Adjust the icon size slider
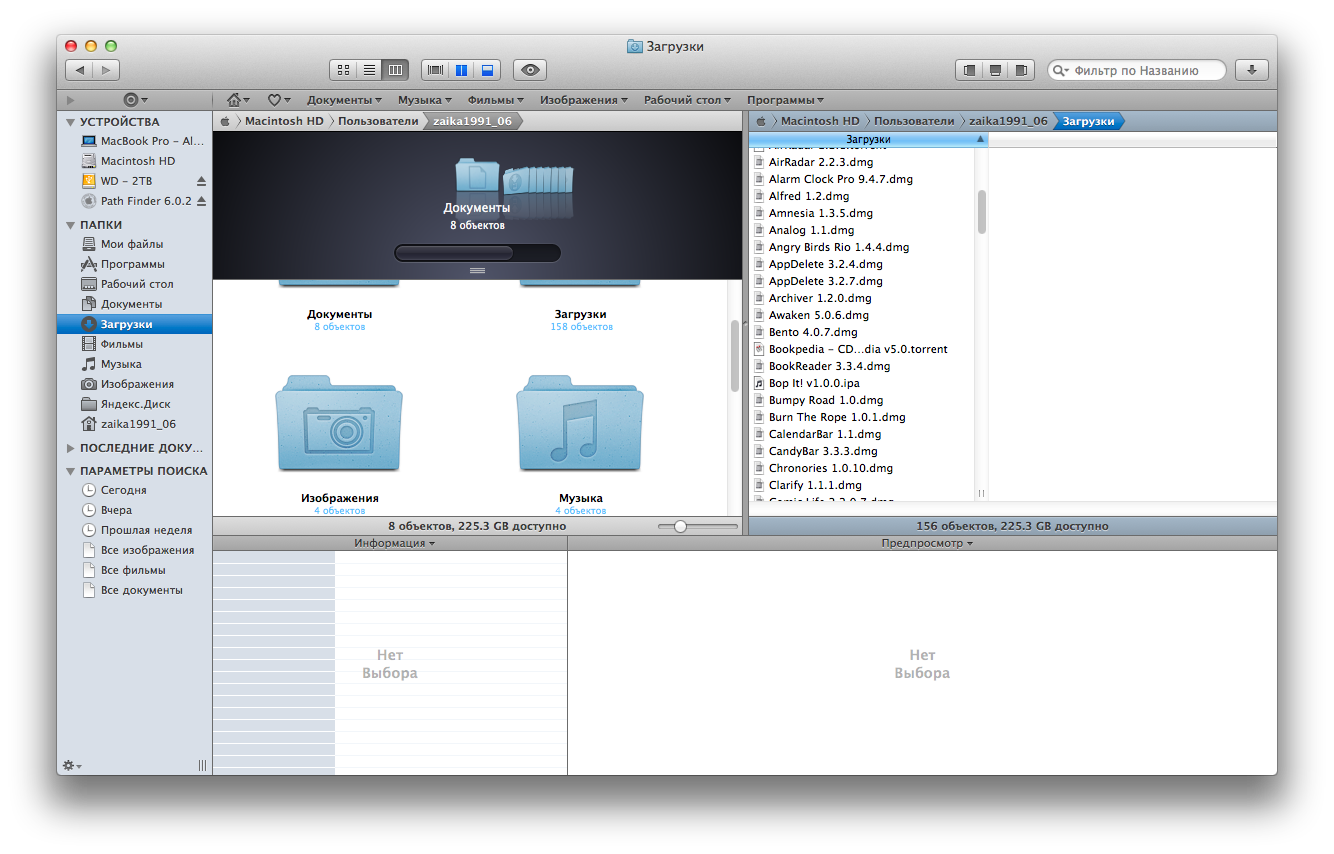This screenshot has width=1334, height=854. (x=680, y=526)
